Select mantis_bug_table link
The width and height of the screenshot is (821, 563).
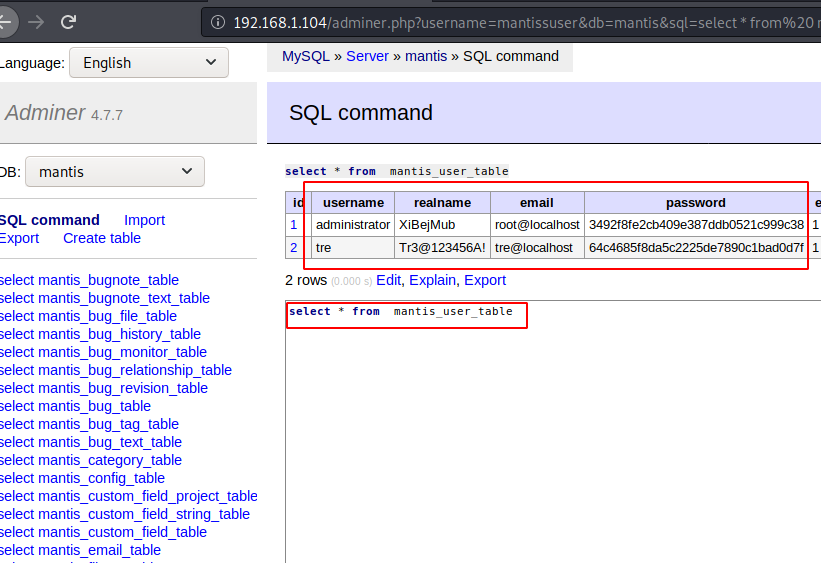click(x=94, y=406)
